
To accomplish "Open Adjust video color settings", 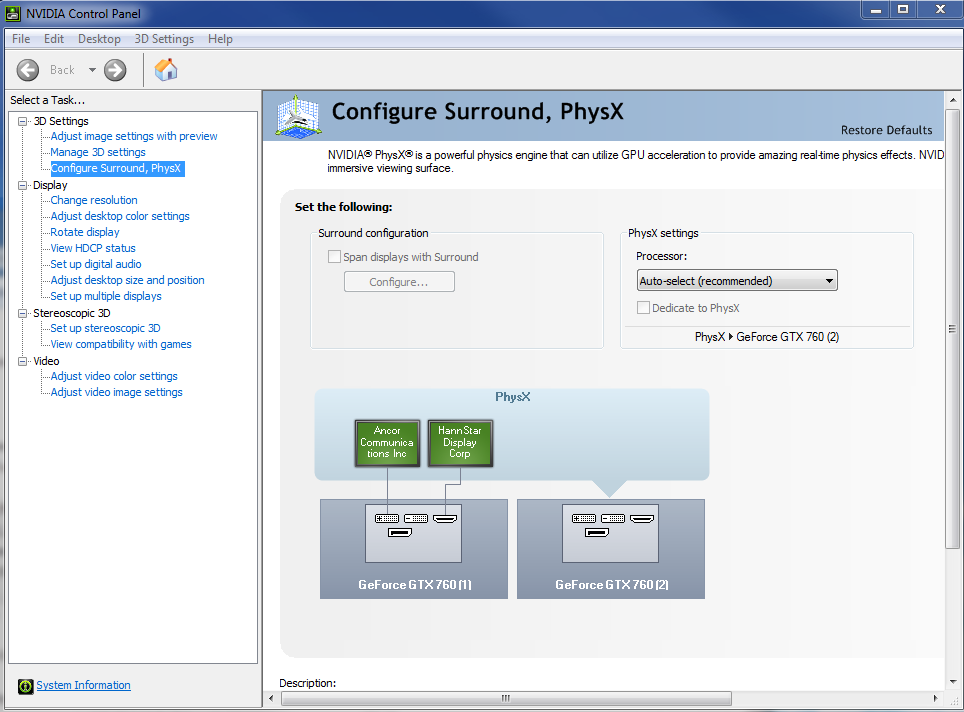I will [114, 376].
